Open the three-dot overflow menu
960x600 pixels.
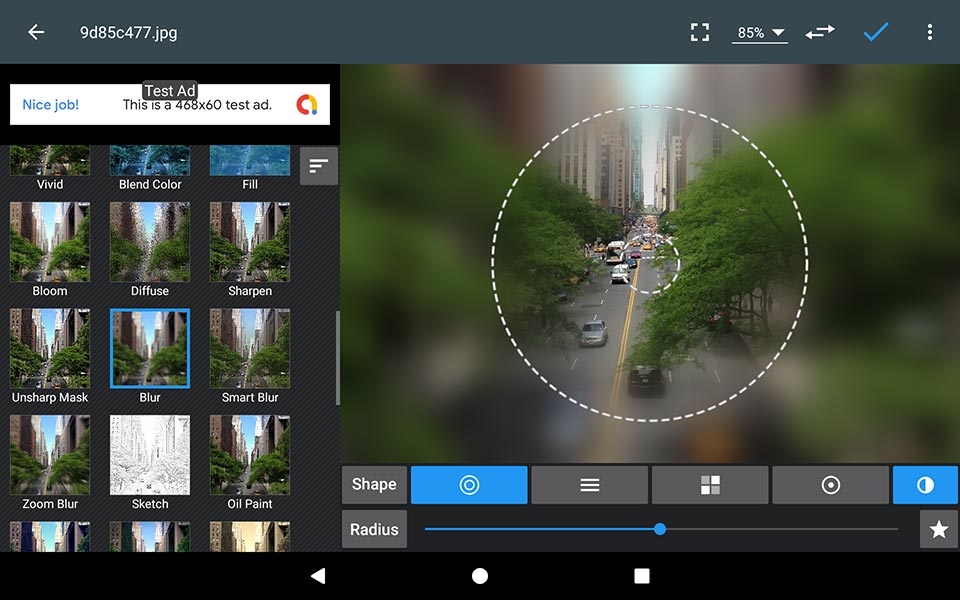[x=930, y=31]
